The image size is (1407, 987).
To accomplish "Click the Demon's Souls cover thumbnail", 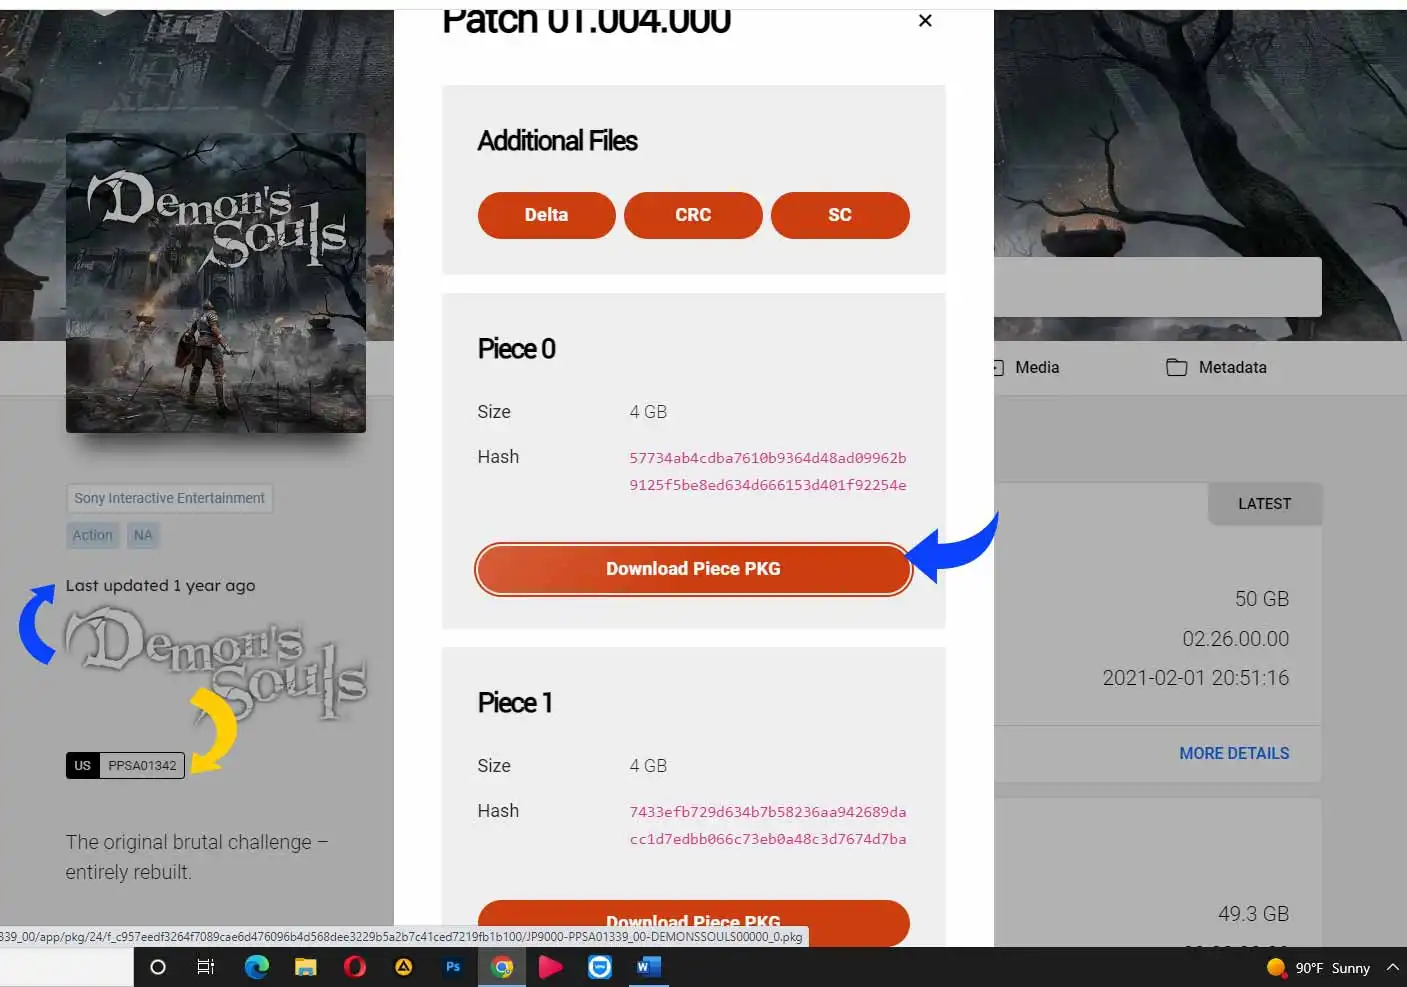I will (x=216, y=283).
